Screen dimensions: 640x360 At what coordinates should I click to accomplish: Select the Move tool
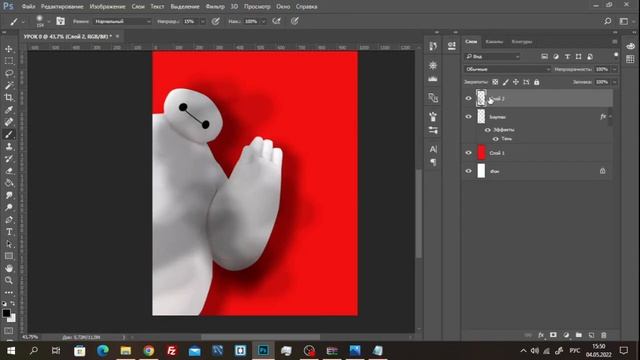[9, 49]
